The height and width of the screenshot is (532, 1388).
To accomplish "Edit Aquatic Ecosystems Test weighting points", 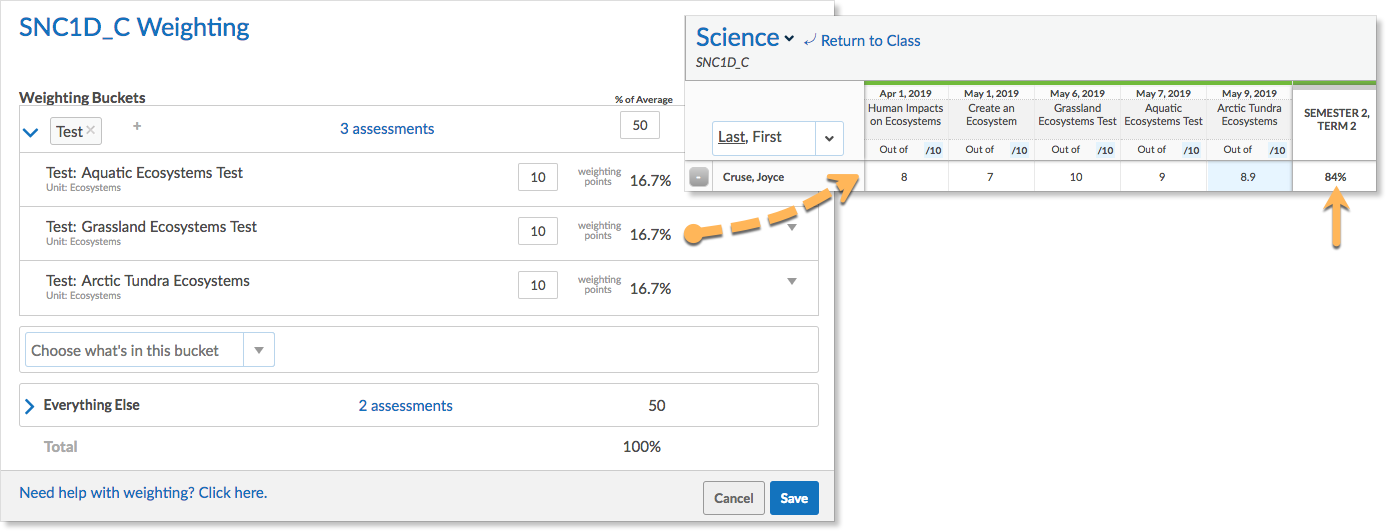I will point(538,177).
